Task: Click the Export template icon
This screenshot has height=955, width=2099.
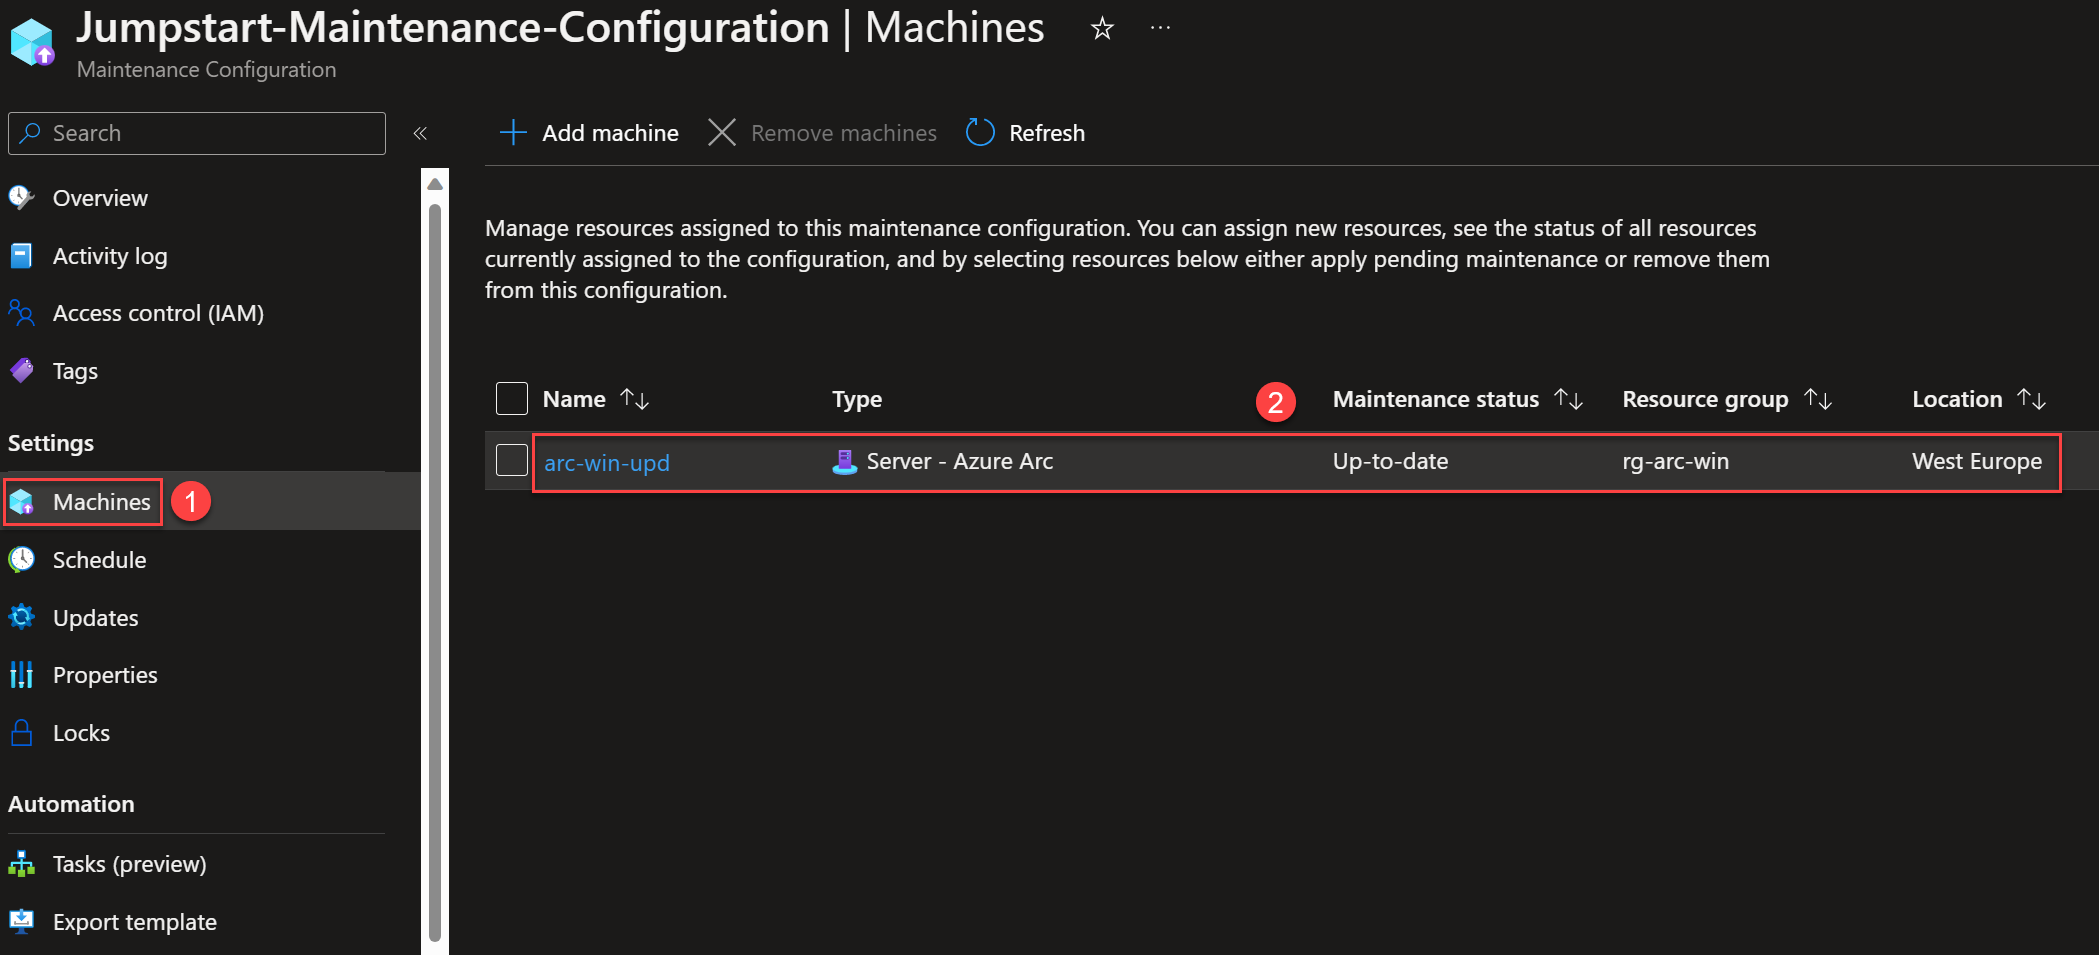Action: (x=21, y=921)
